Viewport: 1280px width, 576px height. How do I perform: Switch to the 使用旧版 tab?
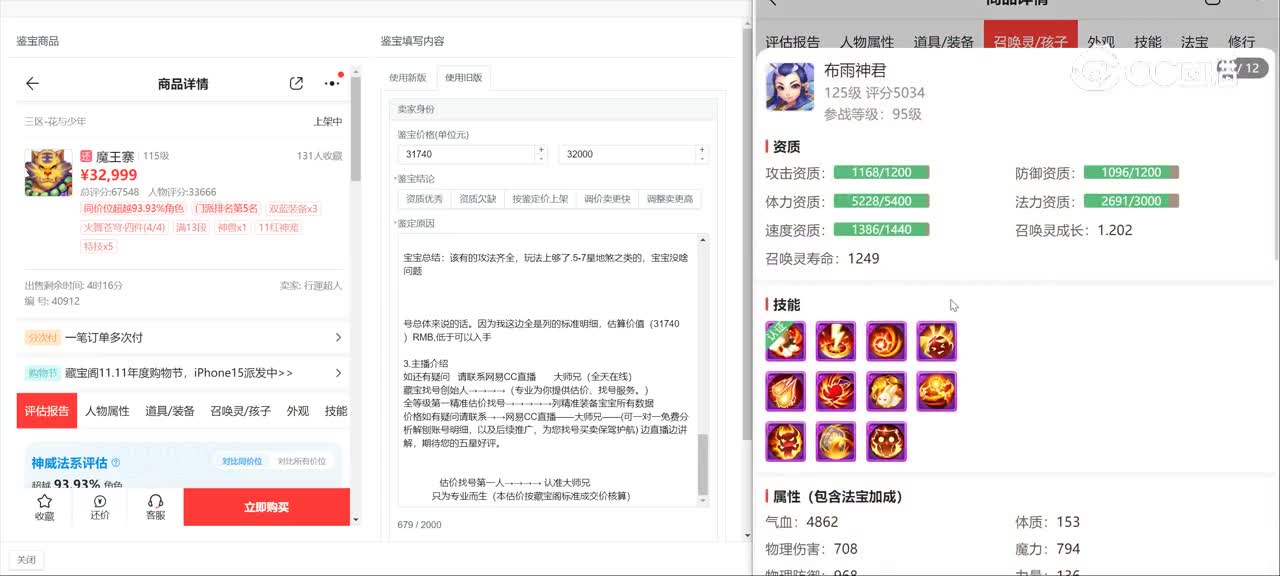click(x=463, y=78)
